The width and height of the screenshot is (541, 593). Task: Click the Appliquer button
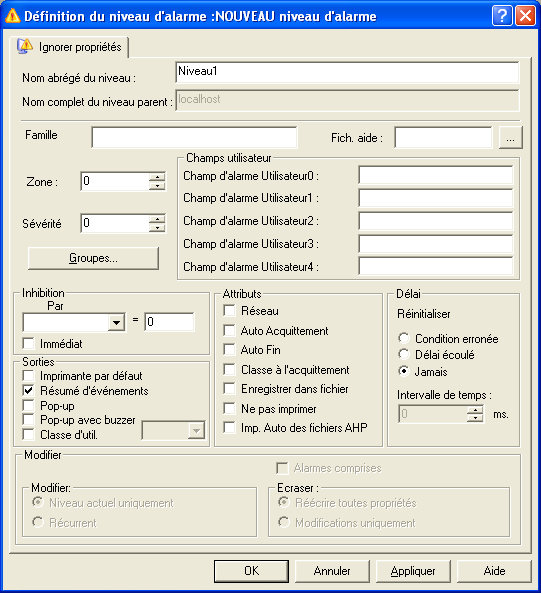(x=413, y=571)
